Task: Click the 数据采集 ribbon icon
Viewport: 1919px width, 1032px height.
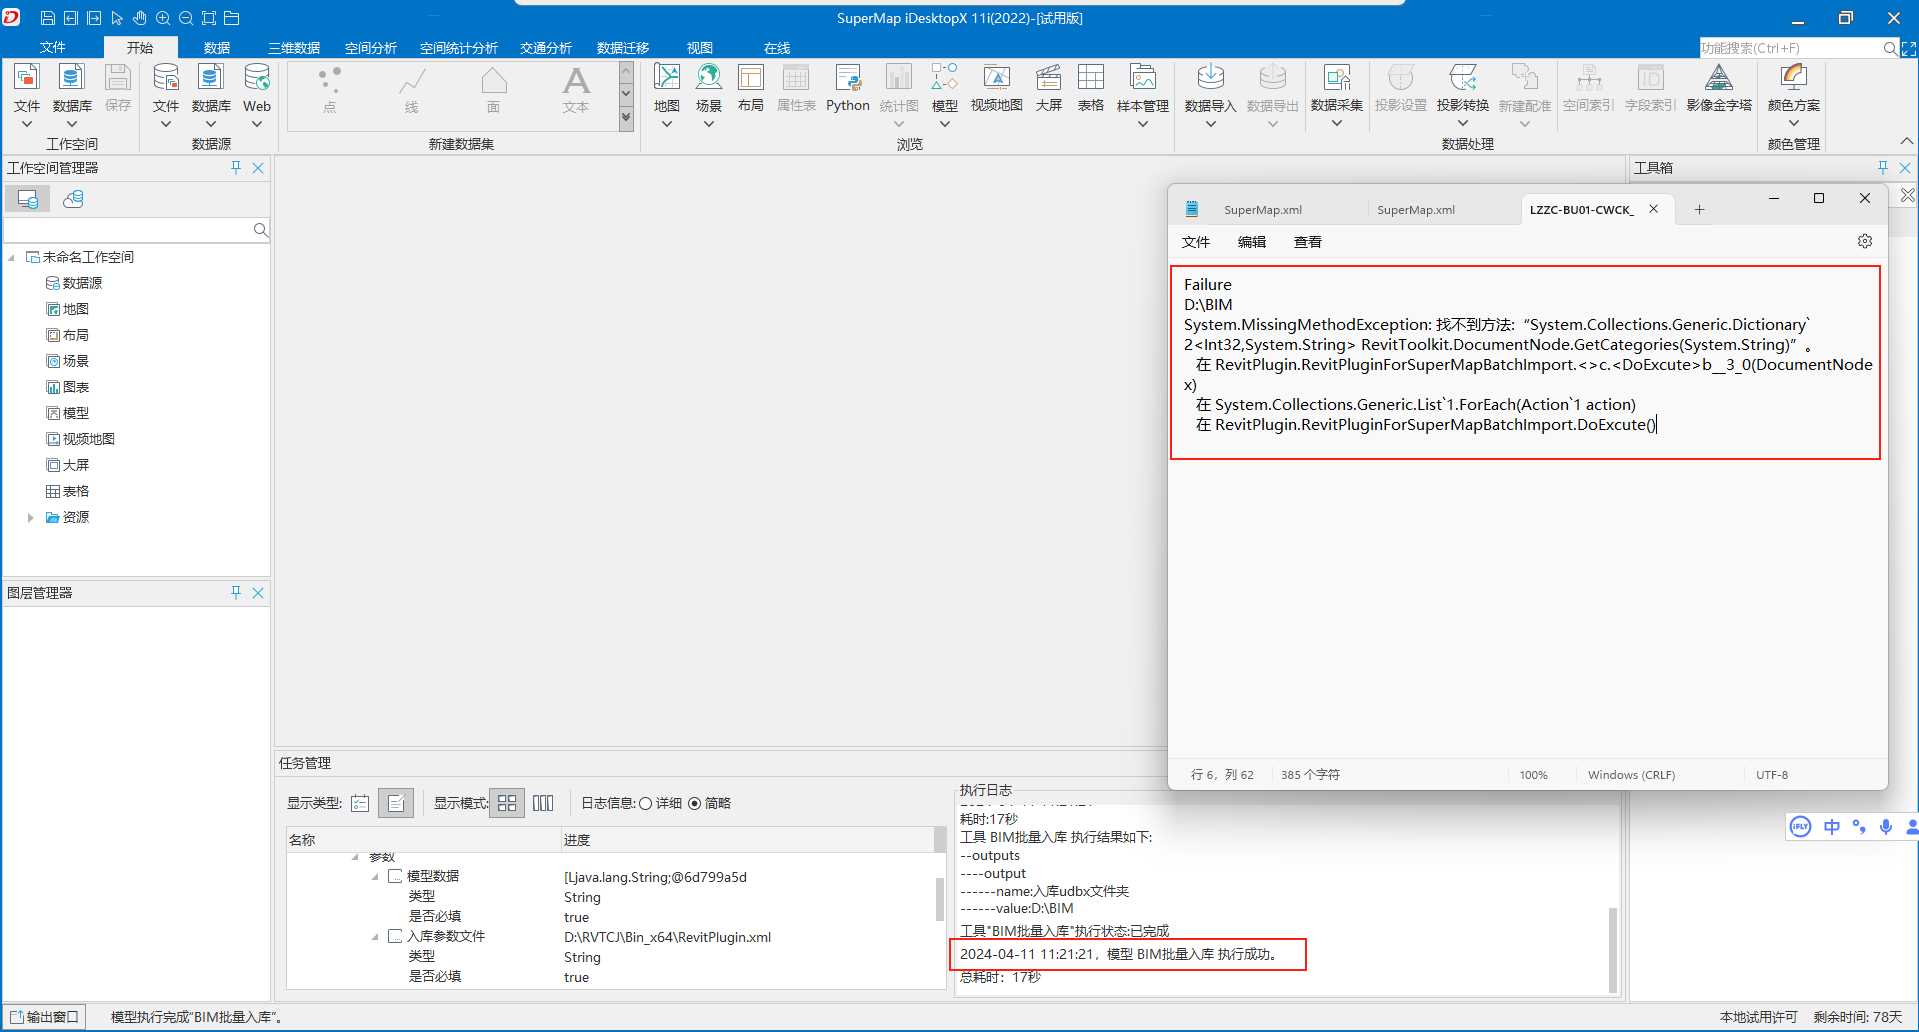Action: [1336, 78]
